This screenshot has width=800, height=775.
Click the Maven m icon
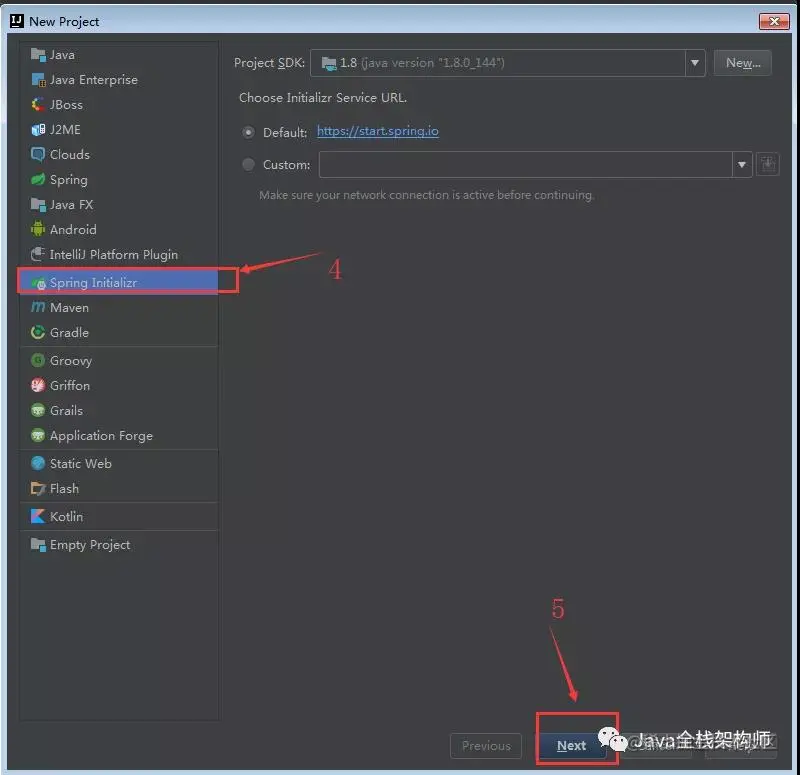(x=38, y=307)
